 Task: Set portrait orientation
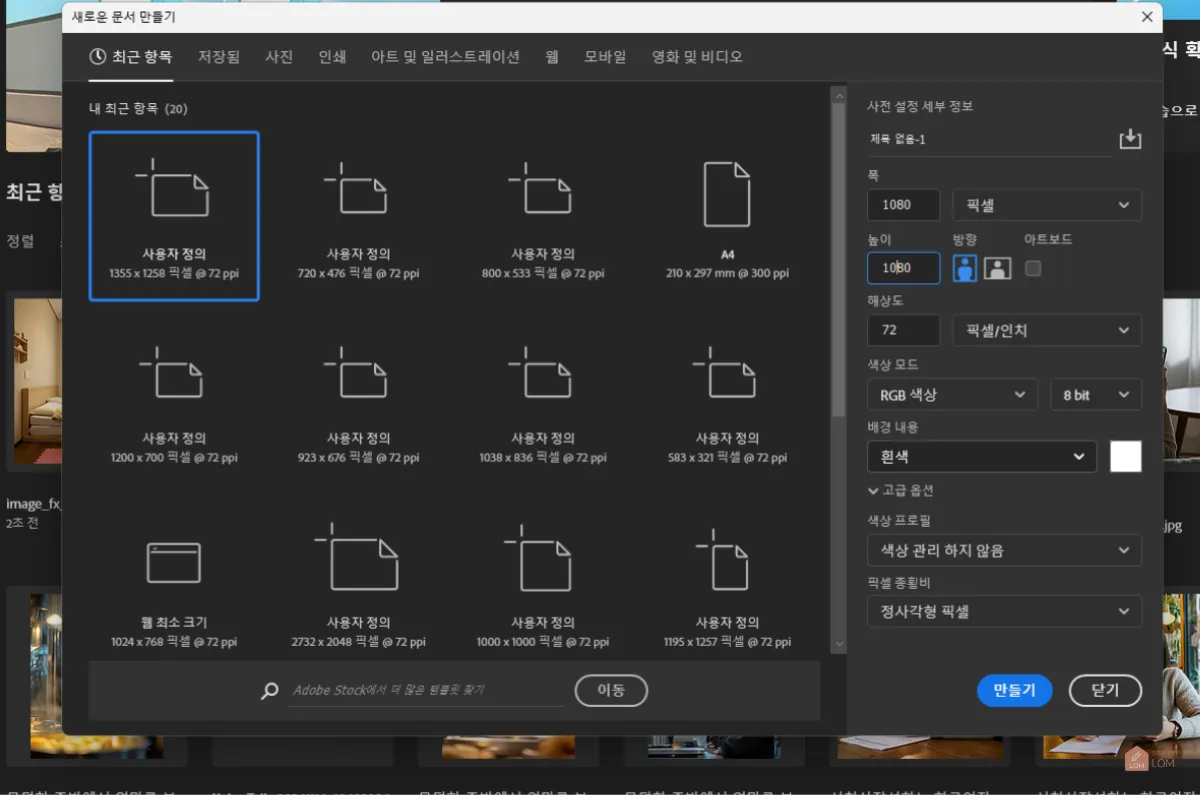965,268
